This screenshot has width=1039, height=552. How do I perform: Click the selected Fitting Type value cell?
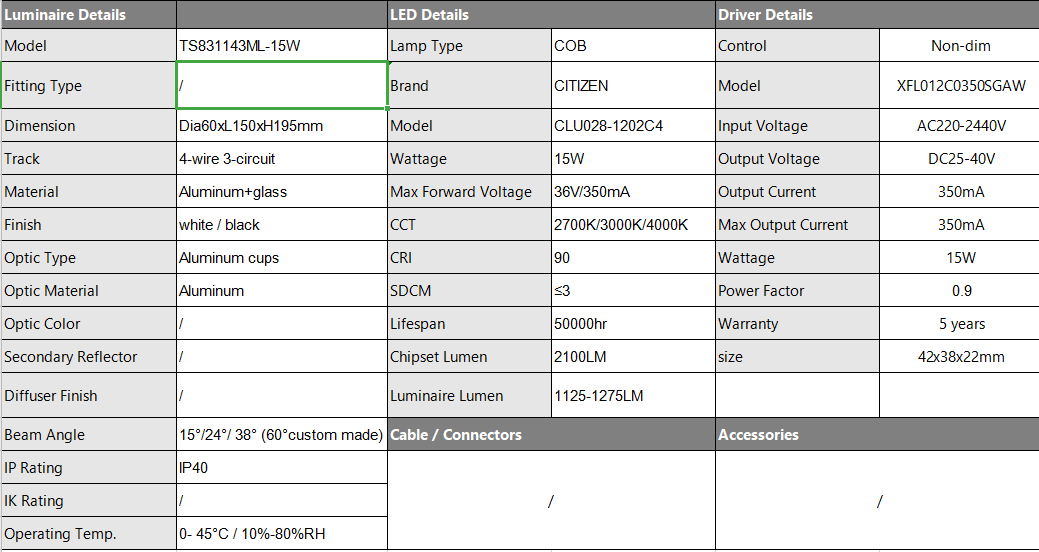[x=282, y=85]
